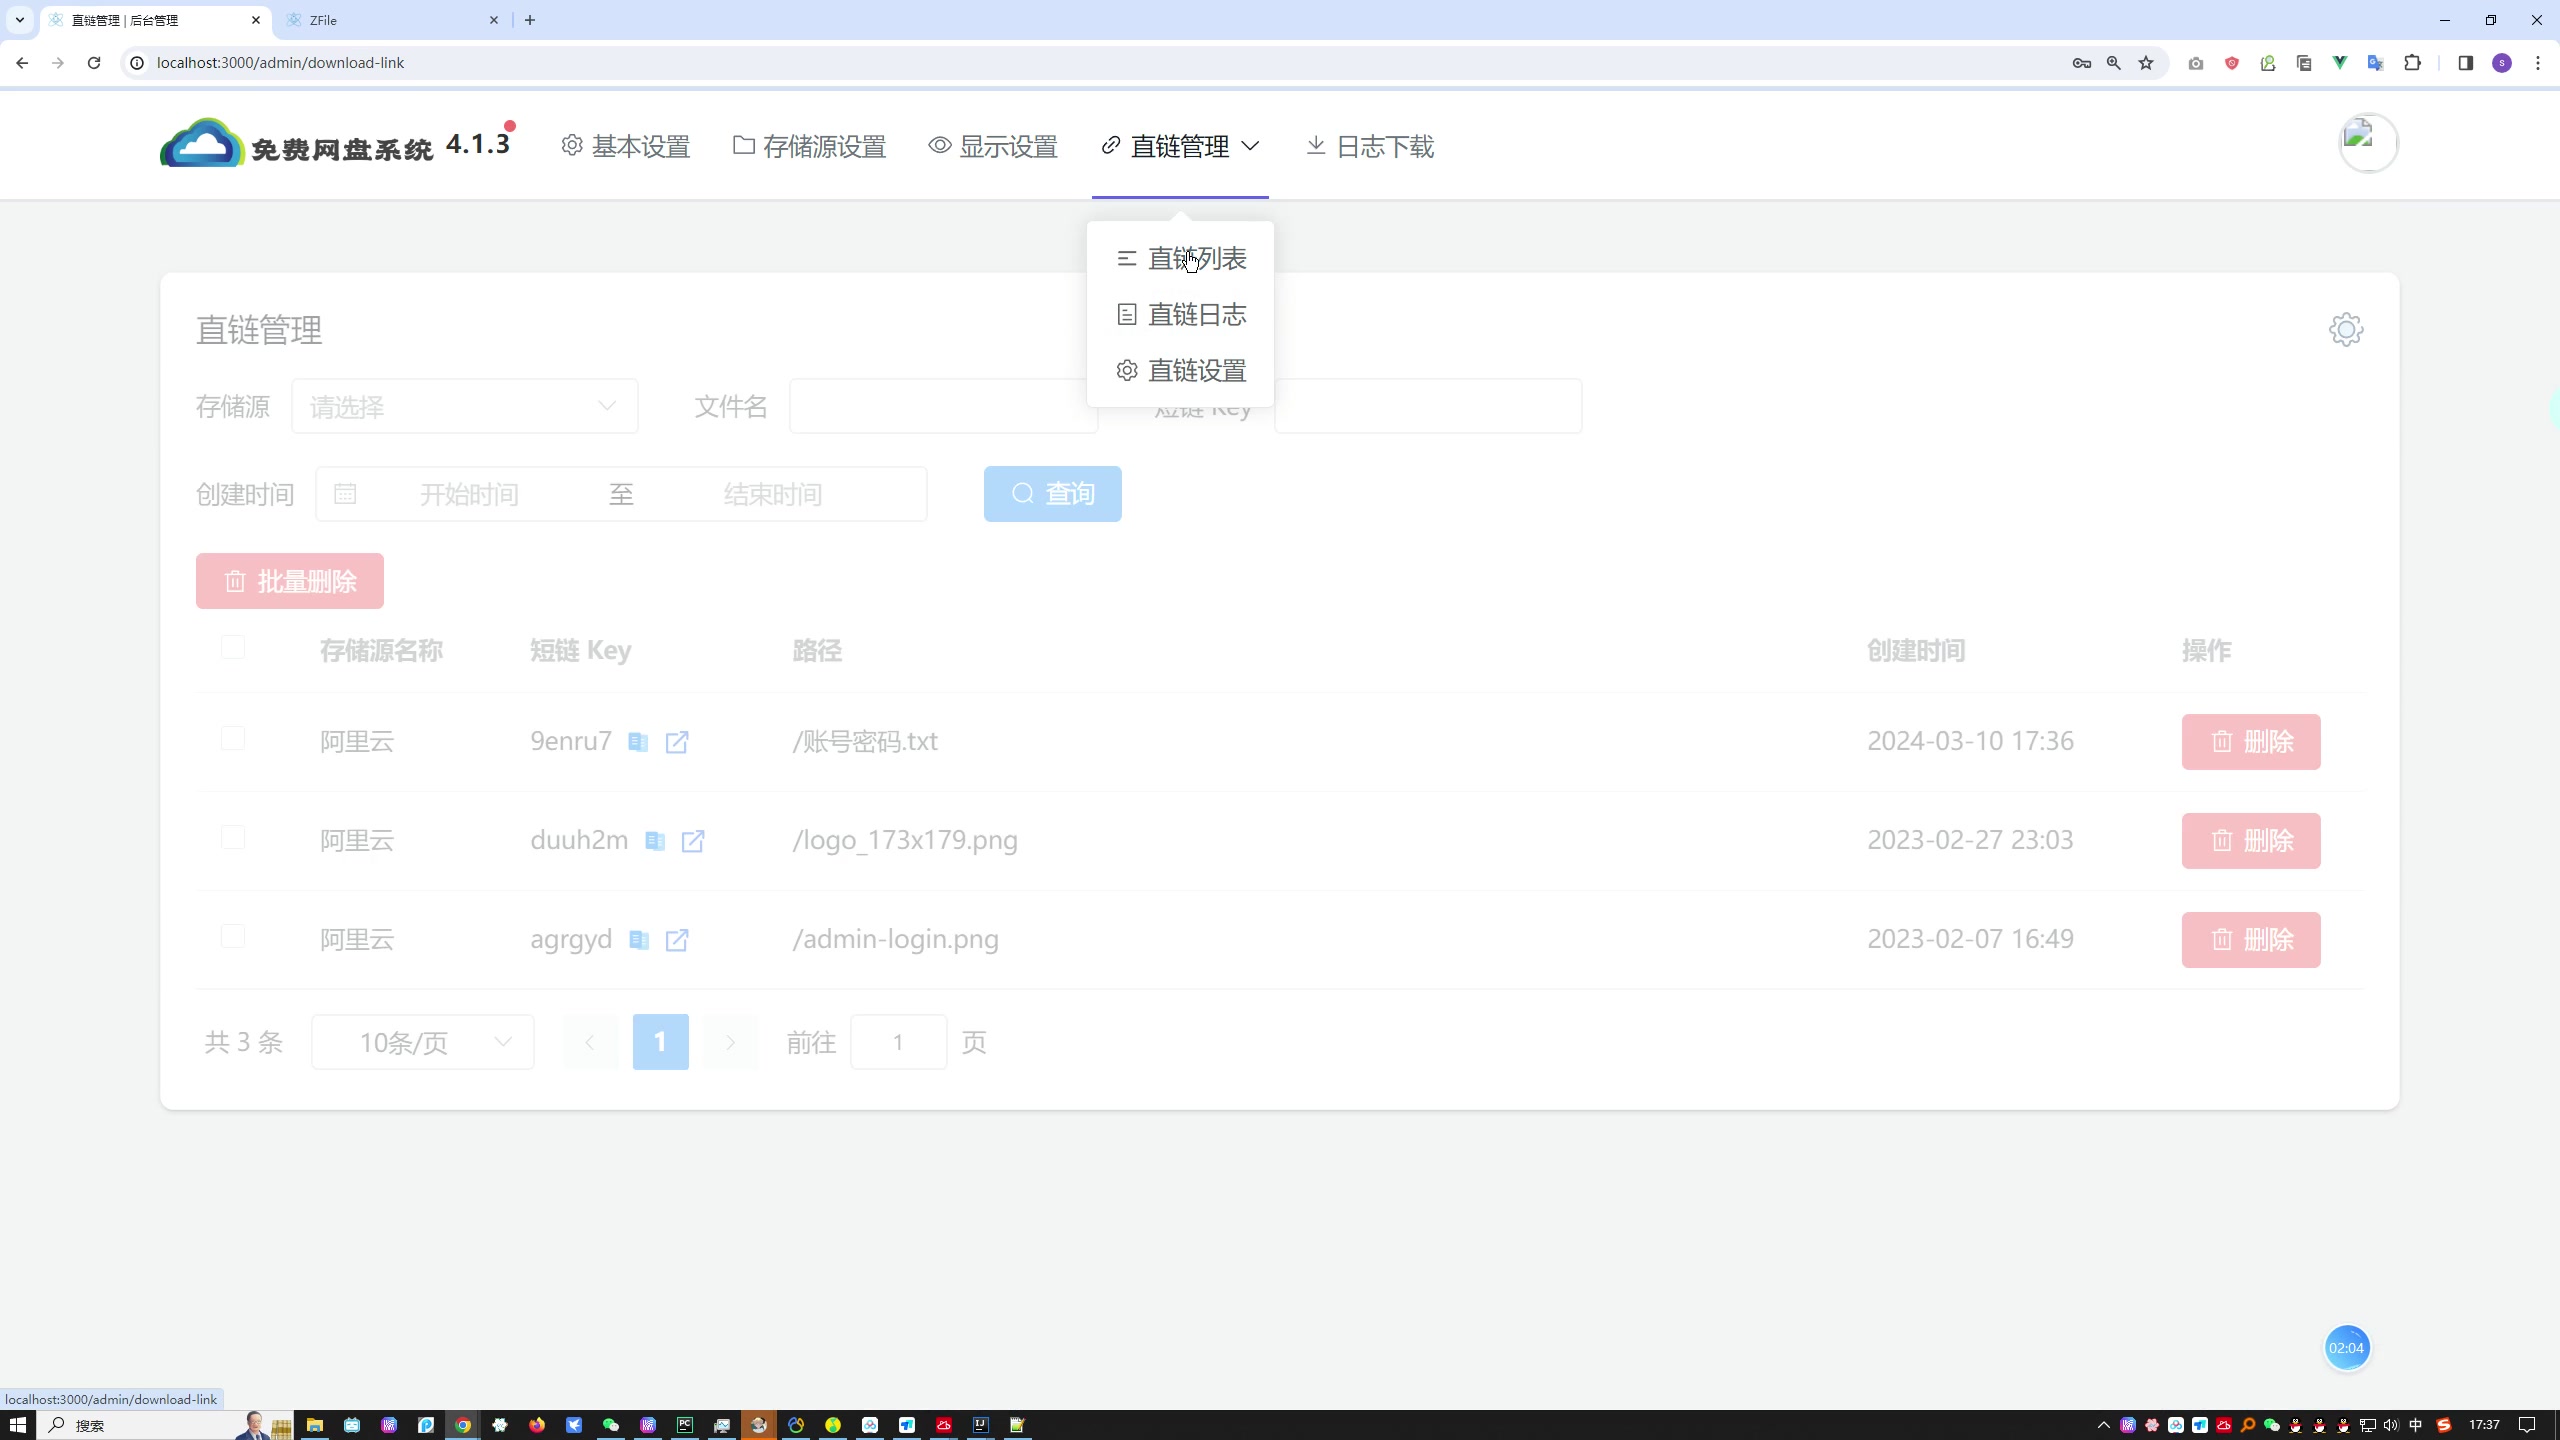Expand the 直链管理 menu chevron
This screenshot has width=2560, height=1440.
[x=1250, y=146]
